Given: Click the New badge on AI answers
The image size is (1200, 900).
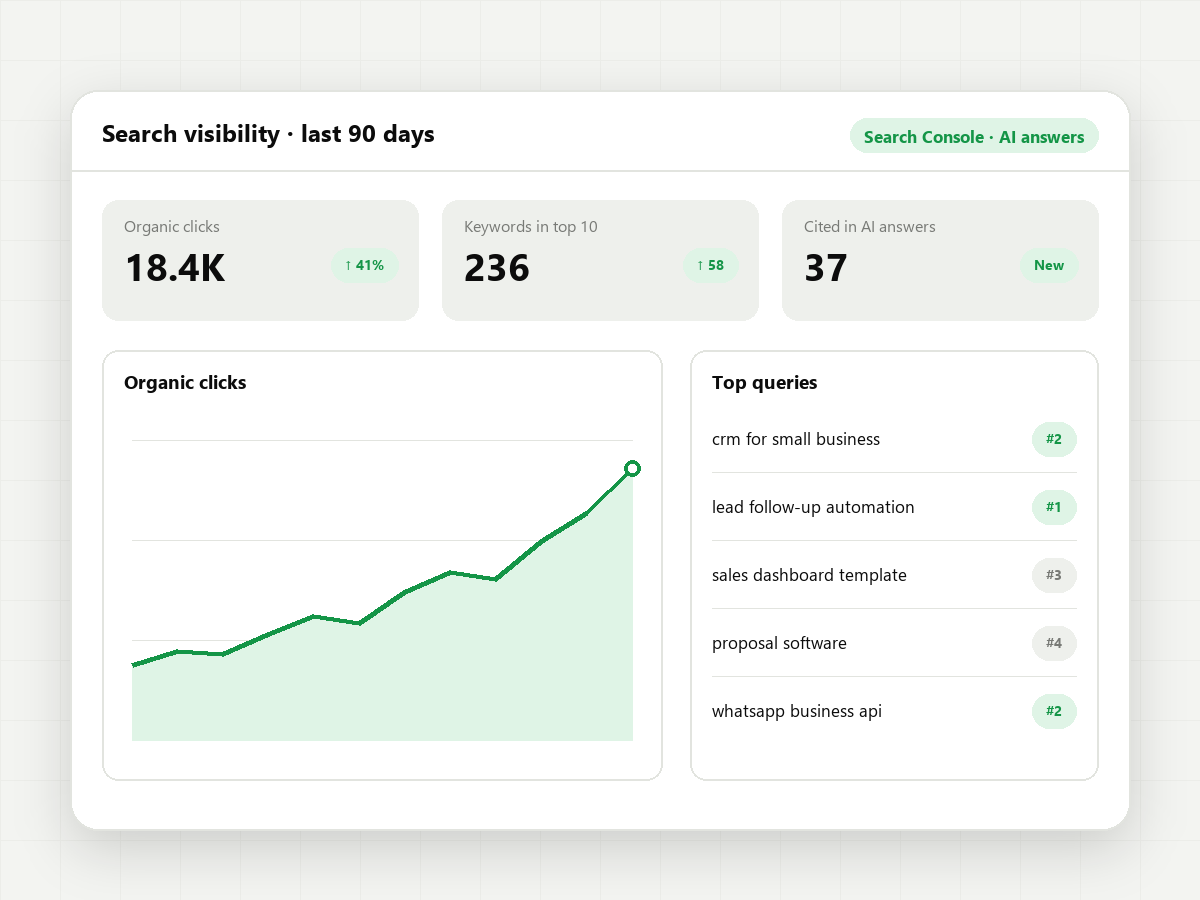Looking at the screenshot, I should pos(1049,265).
